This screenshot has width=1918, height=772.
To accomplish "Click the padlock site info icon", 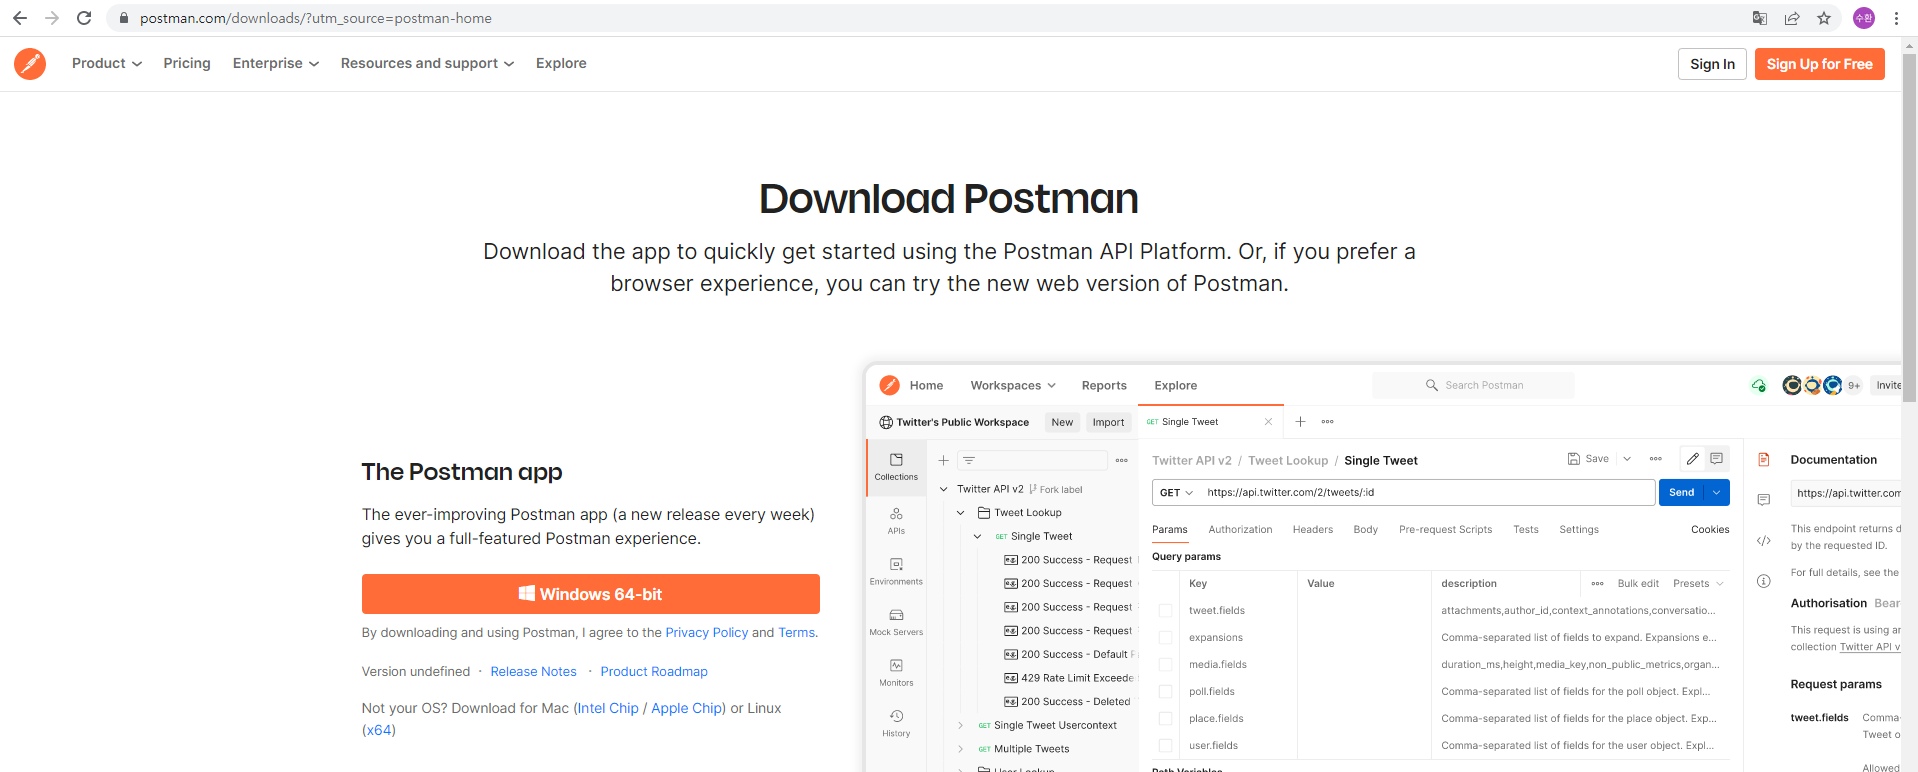I will (124, 18).
